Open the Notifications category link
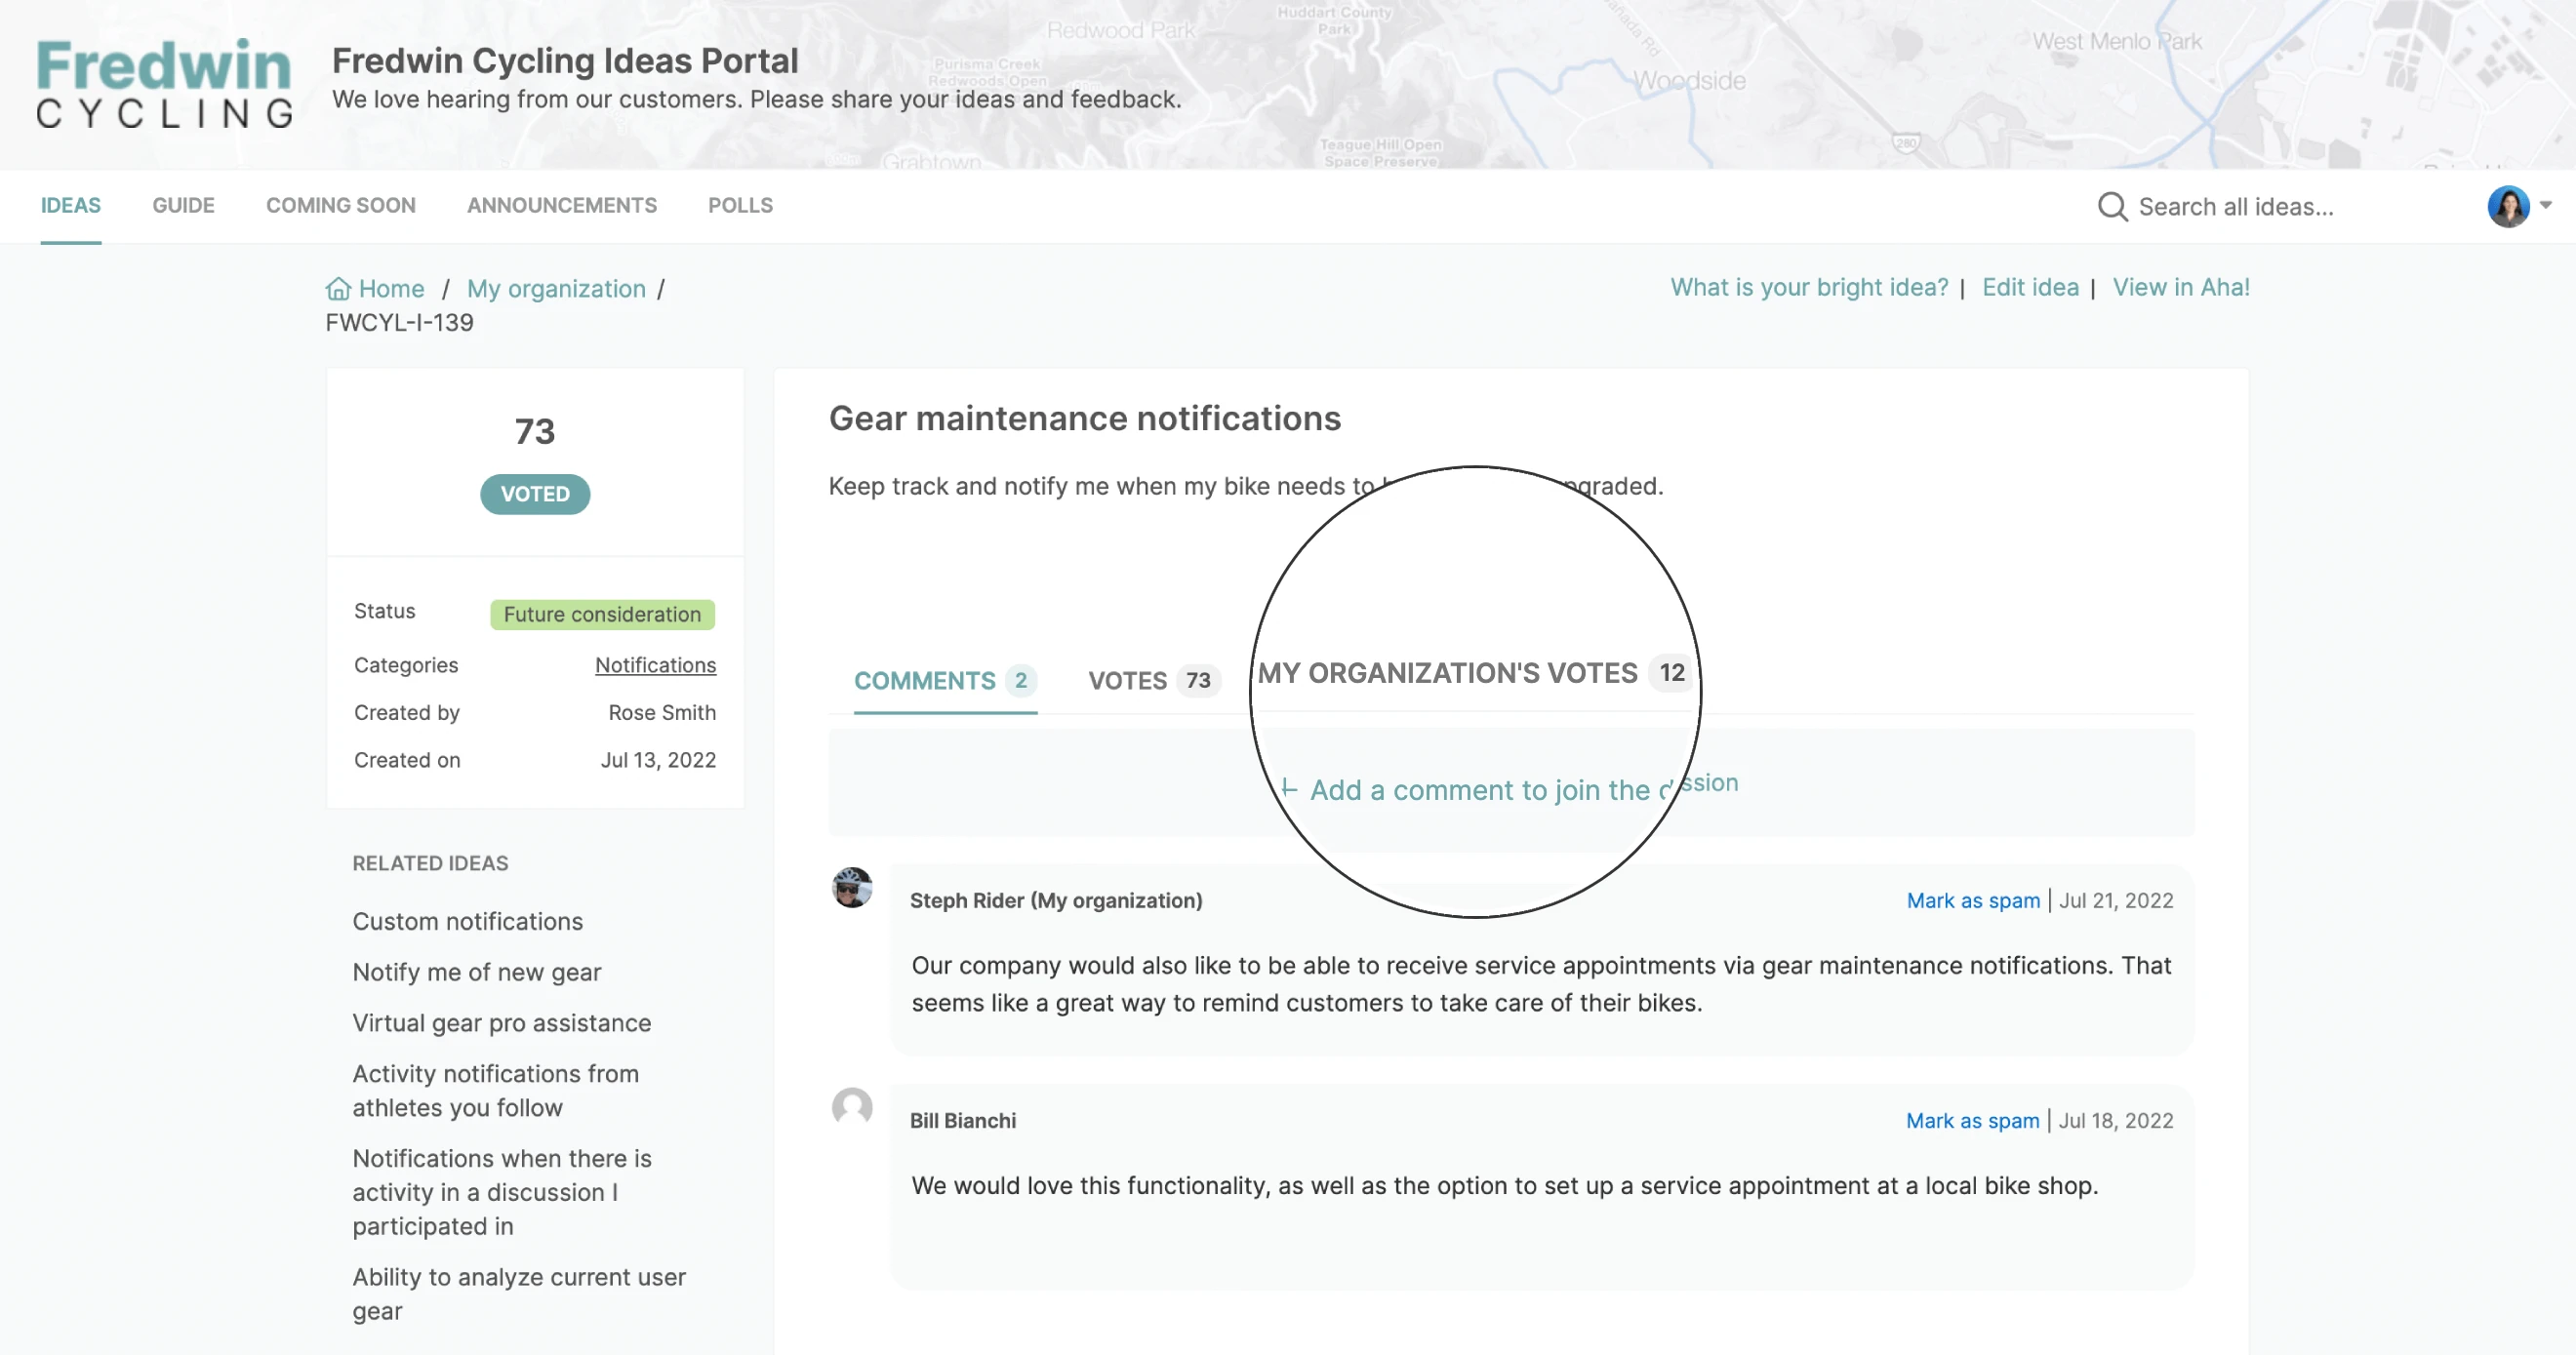This screenshot has height=1355, width=2576. pos(655,665)
